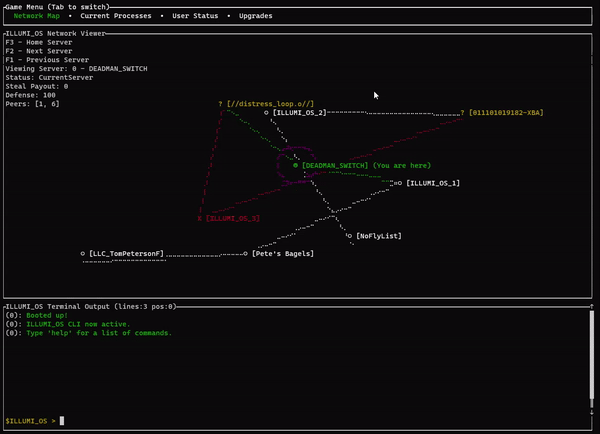
Task: Click the terminal scrollbar down arrow
Action: tap(592, 412)
